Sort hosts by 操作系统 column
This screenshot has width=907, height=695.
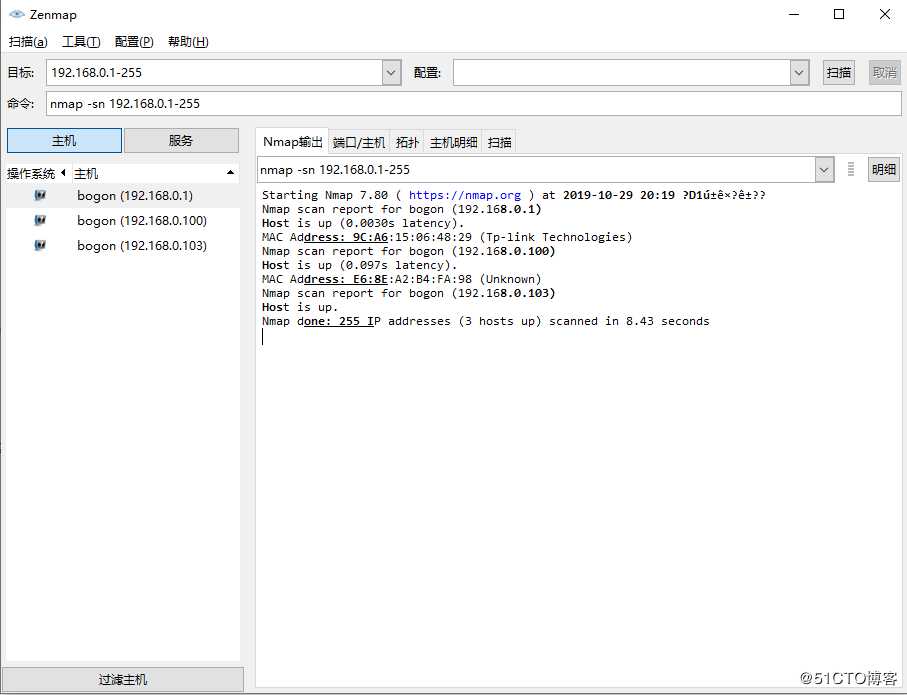pyautogui.click(x=36, y=173)
